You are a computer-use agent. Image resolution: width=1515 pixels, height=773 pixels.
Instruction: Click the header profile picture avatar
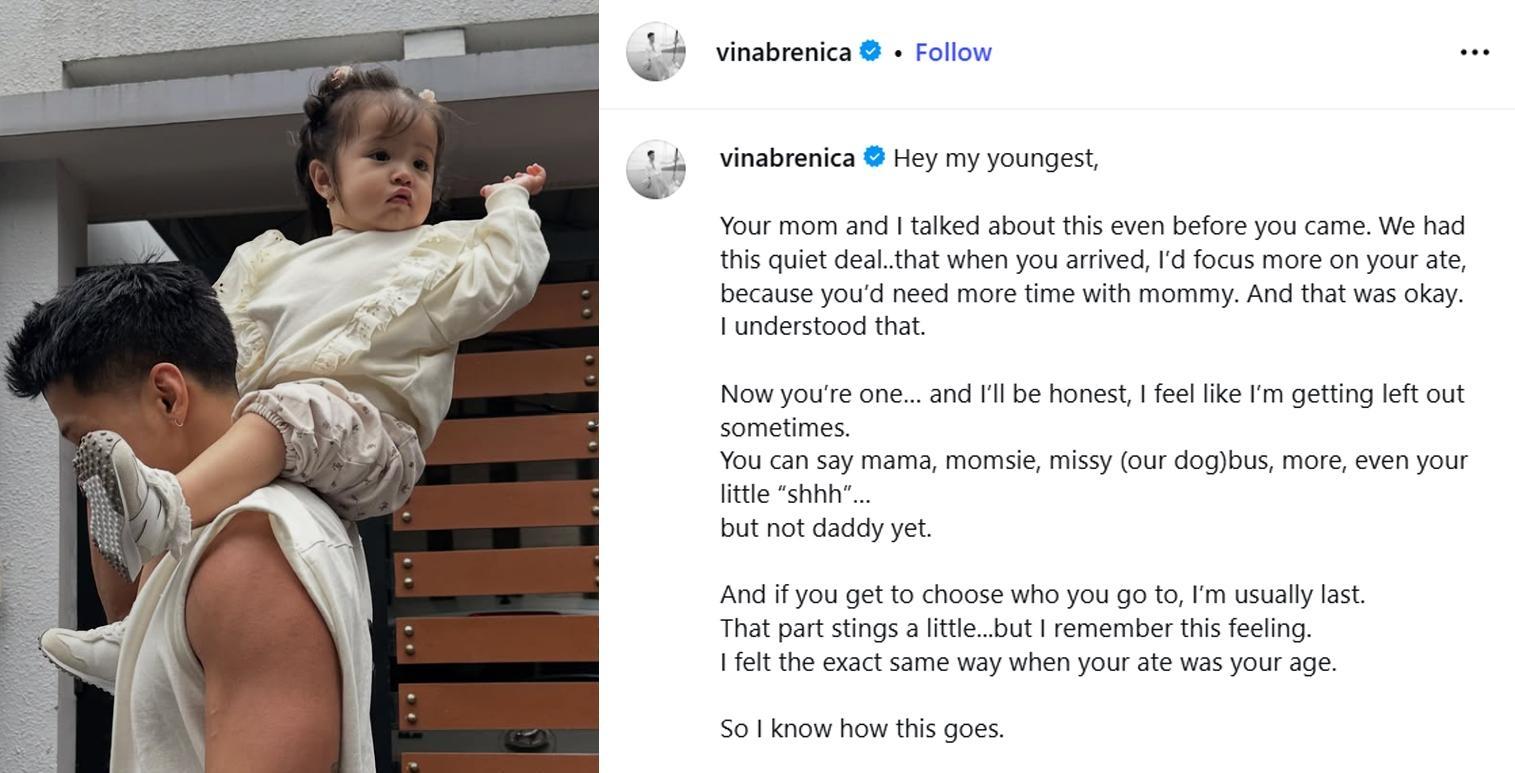click(x=655, y=52)
